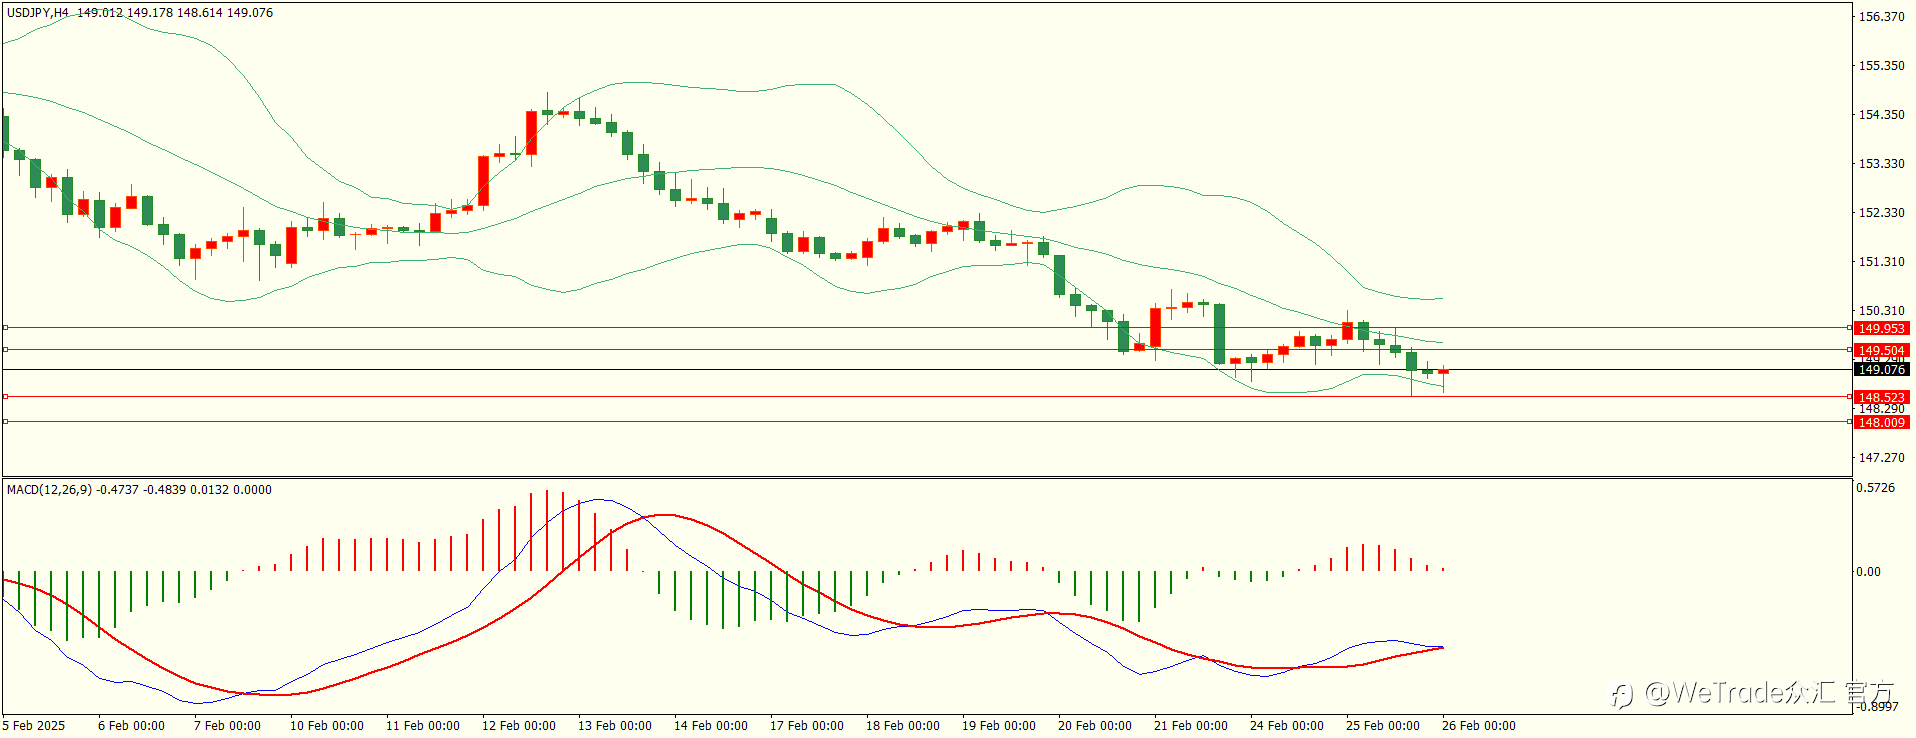Image resolution: width=1916 pixels, height=738 pixels.
Task: Select the 148.009 red price tag
Action: 1881,422
